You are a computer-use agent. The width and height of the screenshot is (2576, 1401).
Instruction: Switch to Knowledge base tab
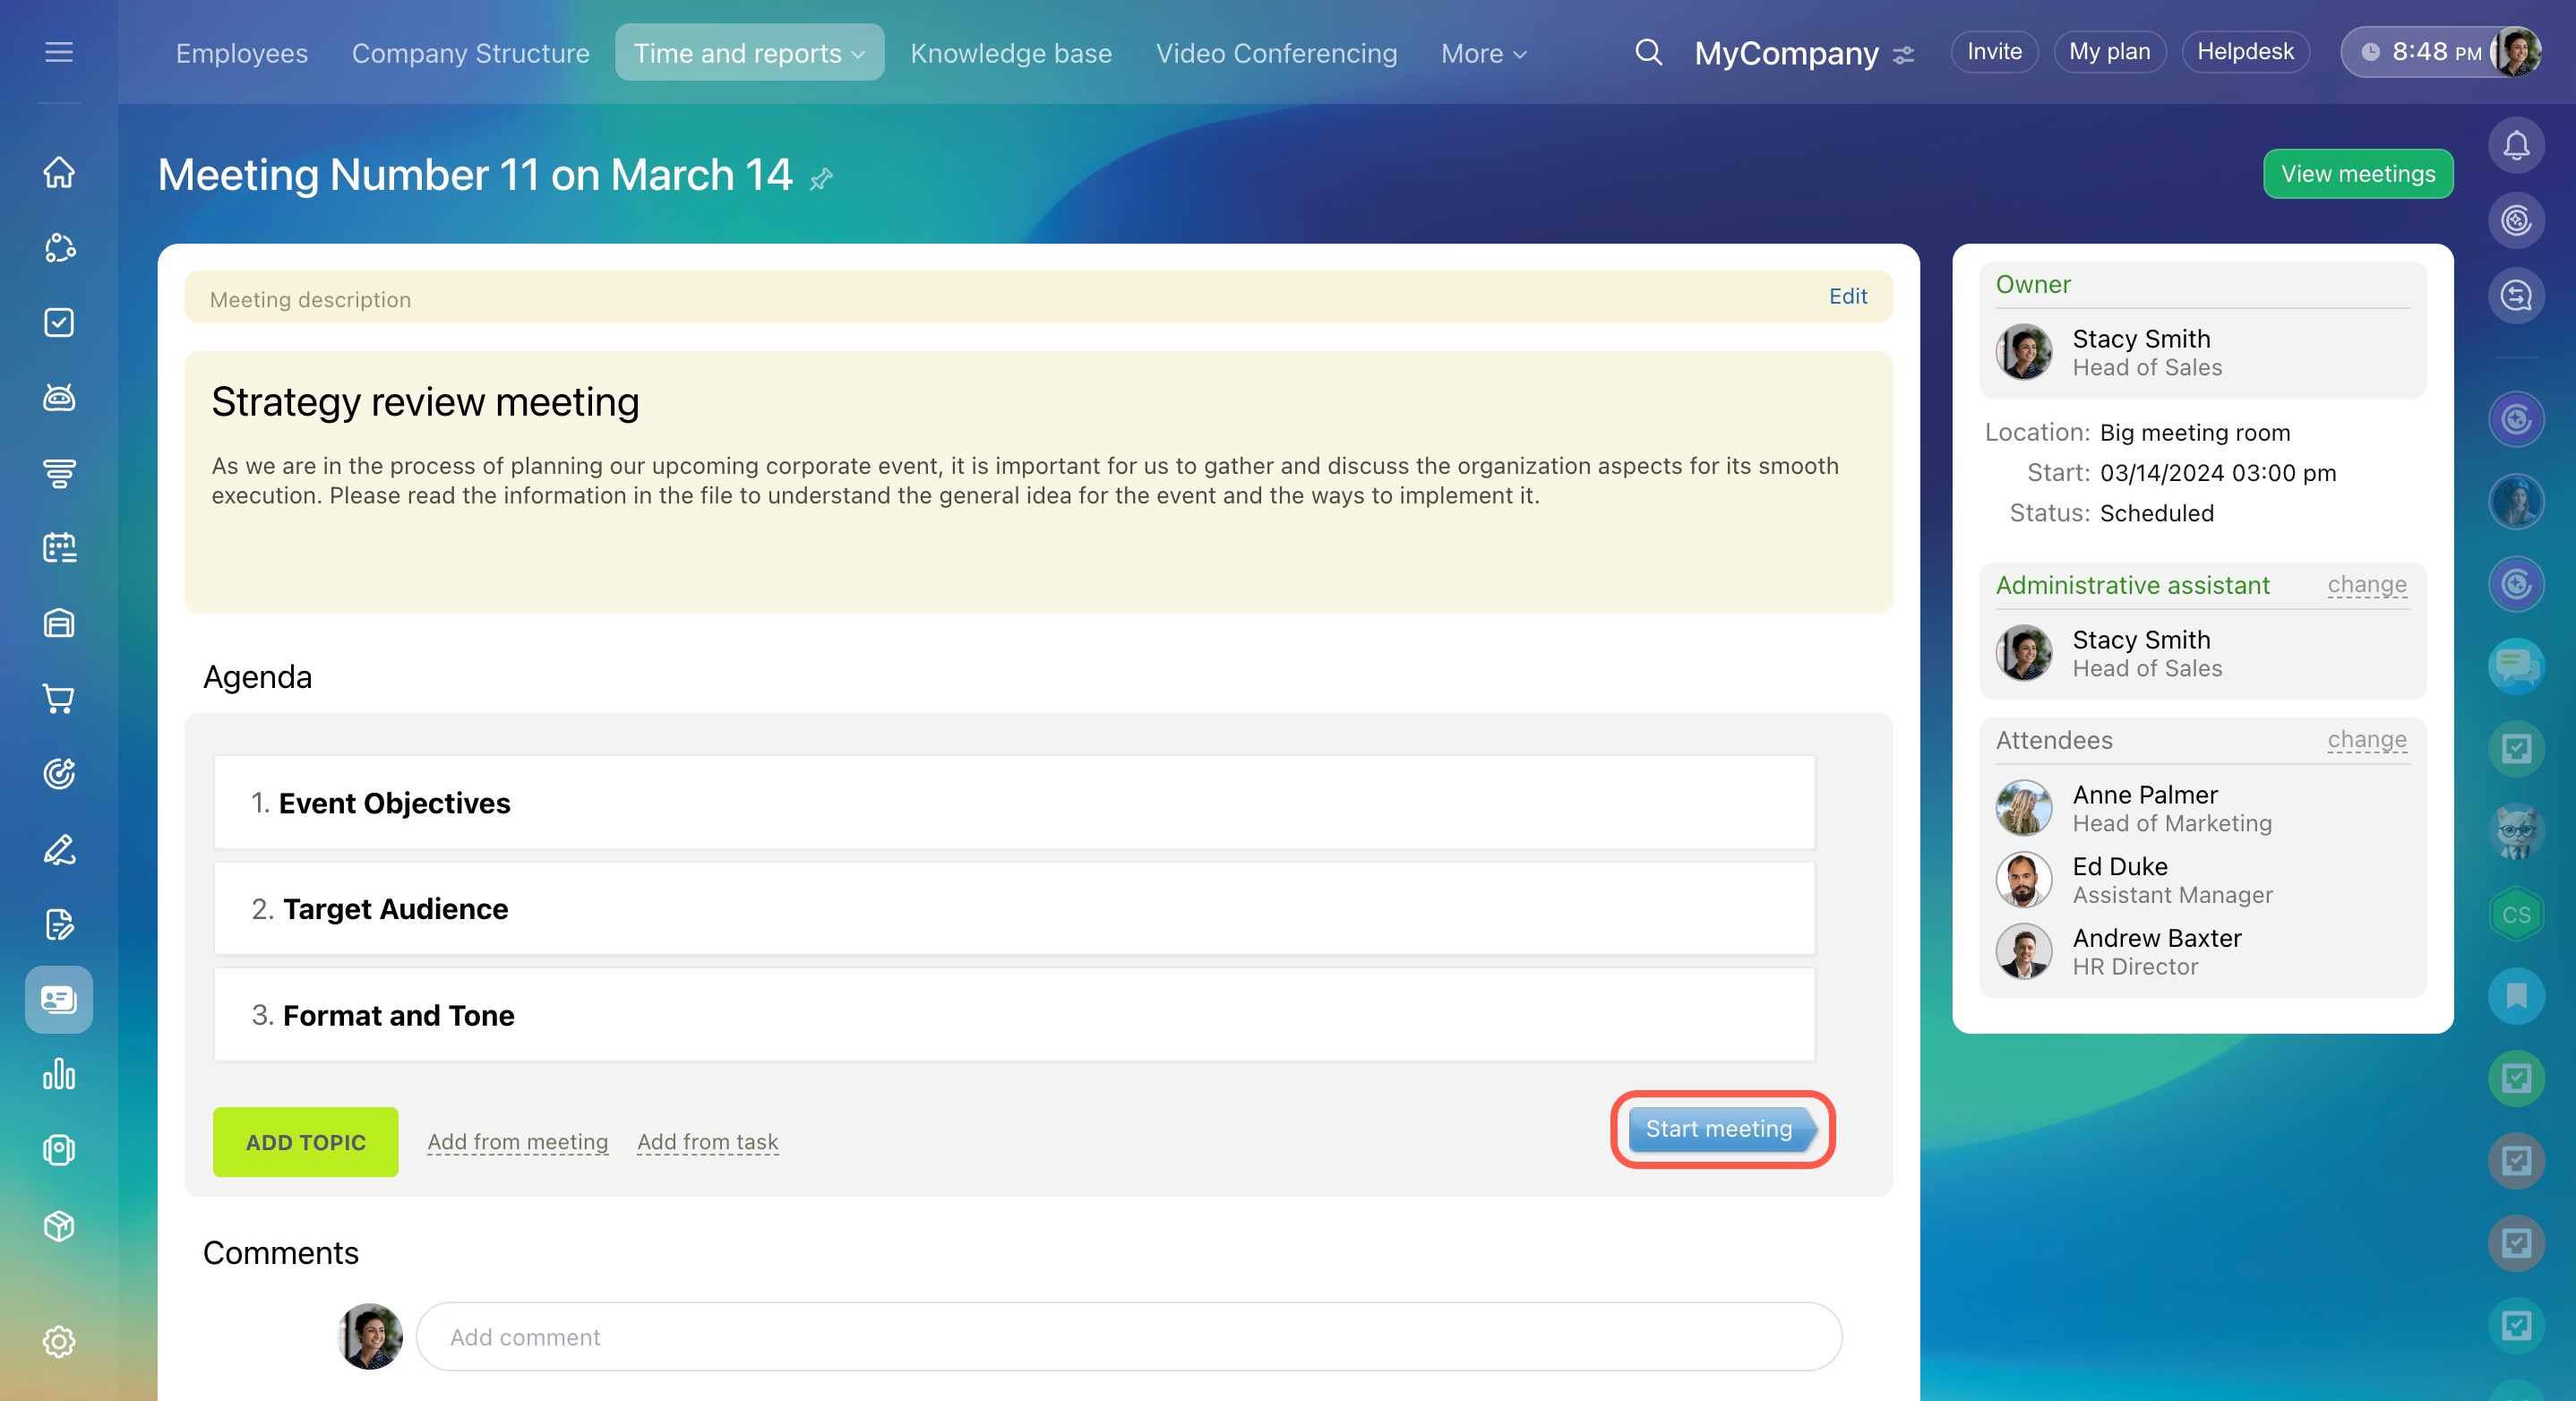click(1010, 53)
